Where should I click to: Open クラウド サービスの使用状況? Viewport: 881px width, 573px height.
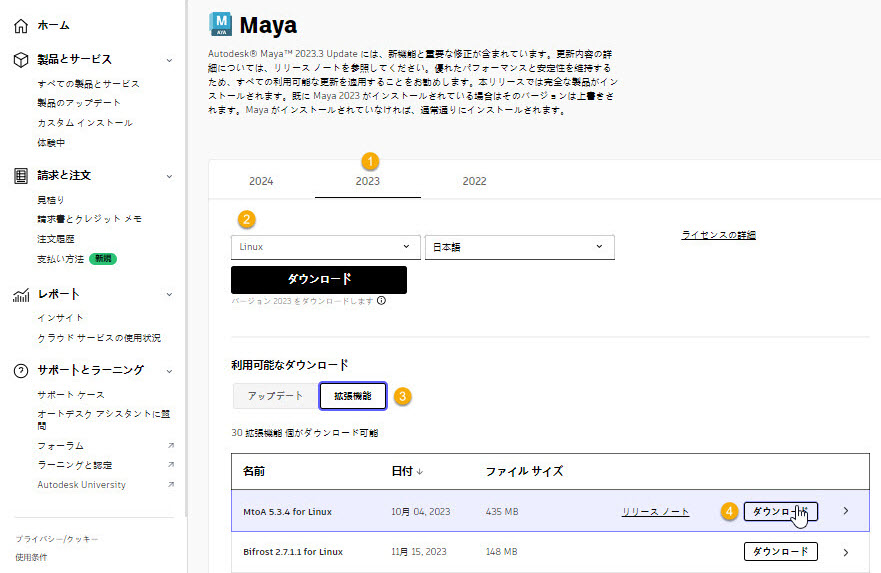click(99, 338)
